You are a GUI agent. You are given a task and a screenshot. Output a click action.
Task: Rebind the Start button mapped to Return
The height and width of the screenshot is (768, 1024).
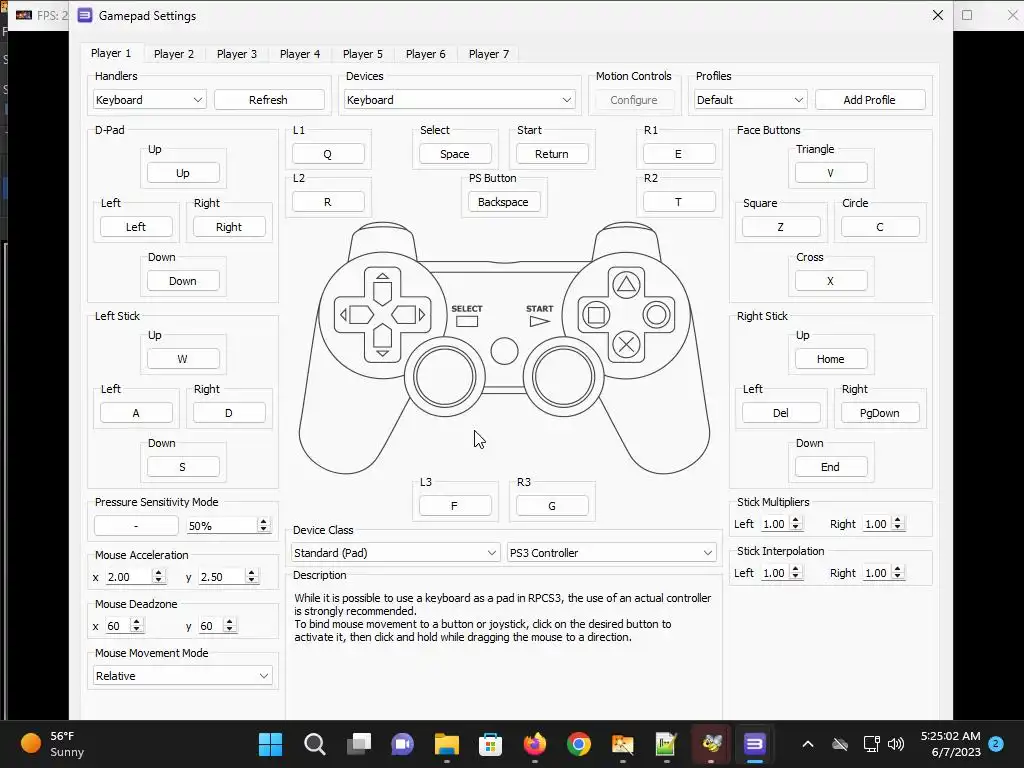click(552, 154)
